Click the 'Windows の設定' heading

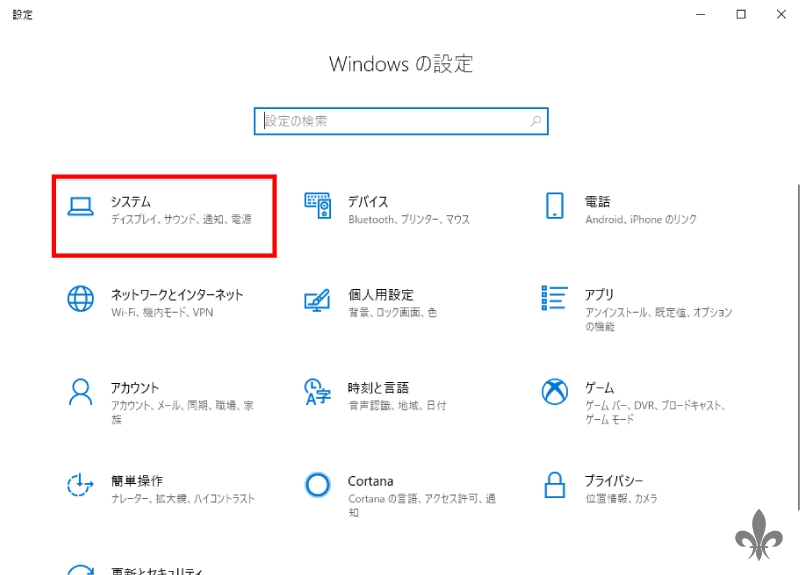pyautogui.click(x=401, y=64)
